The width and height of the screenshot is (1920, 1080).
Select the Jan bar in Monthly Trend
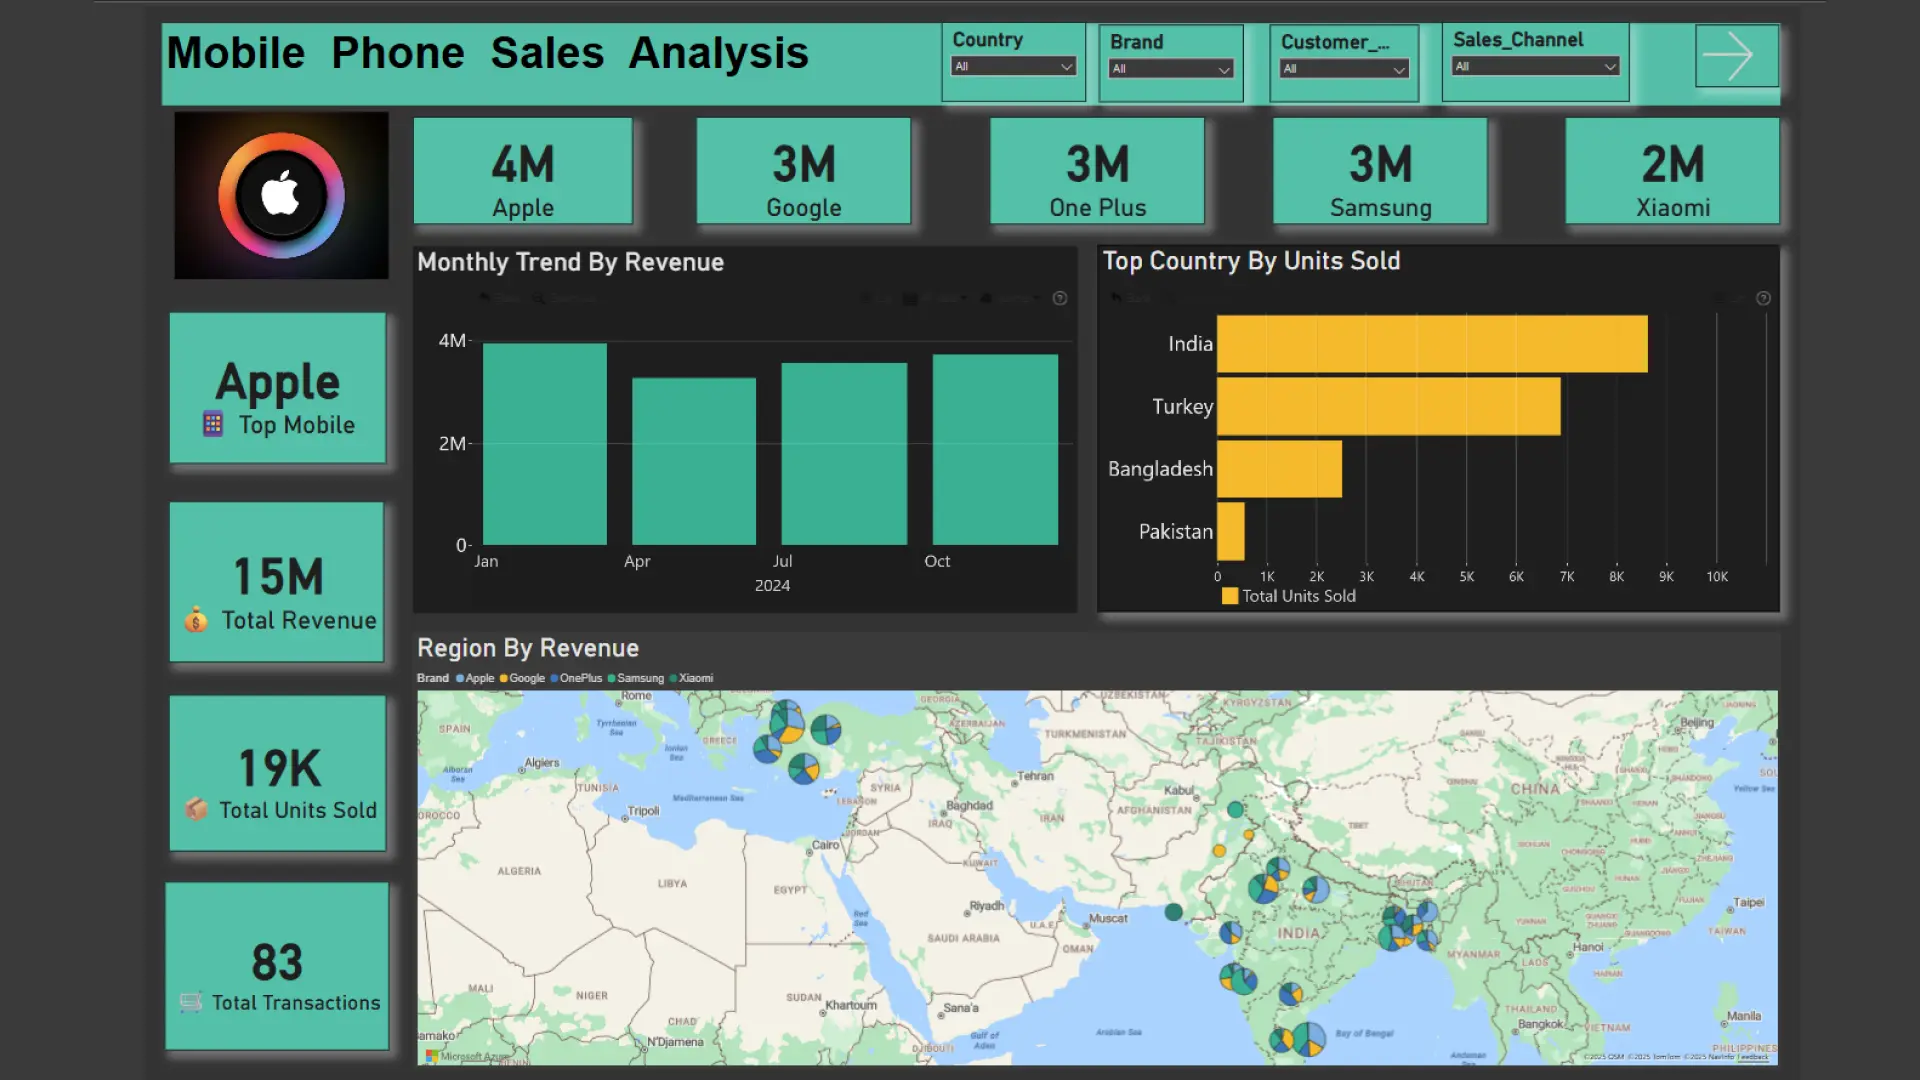544,444
